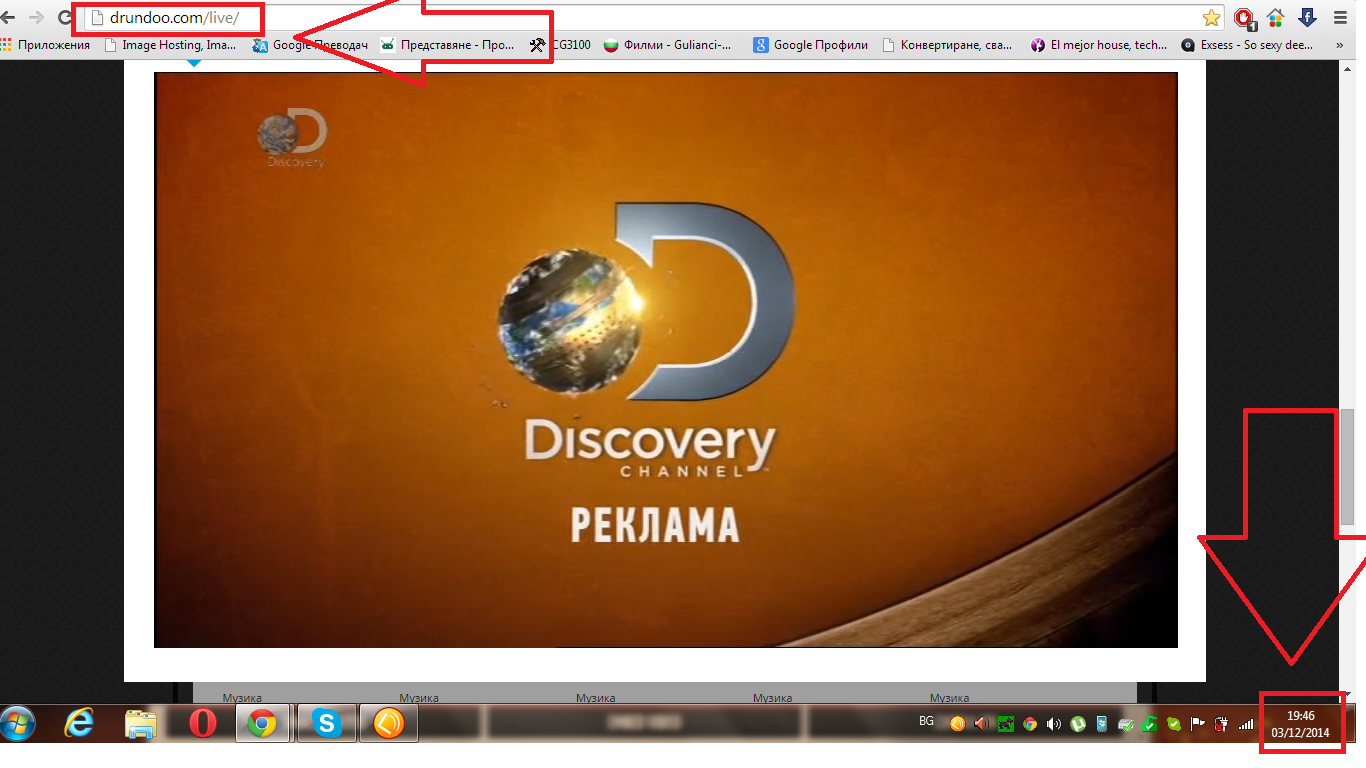Viewport: 1366px width, 768px height.
Task: Click the orange AIMP tray icon
Action: coord(957,724)
